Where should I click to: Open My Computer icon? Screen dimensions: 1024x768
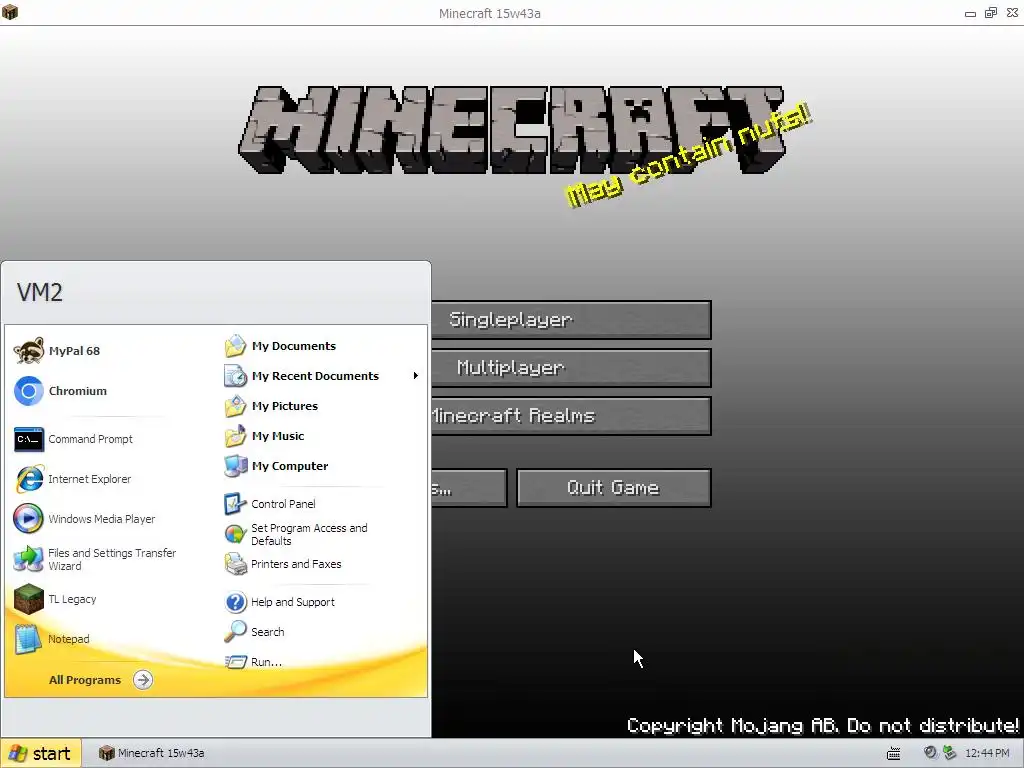coord(235,466)
